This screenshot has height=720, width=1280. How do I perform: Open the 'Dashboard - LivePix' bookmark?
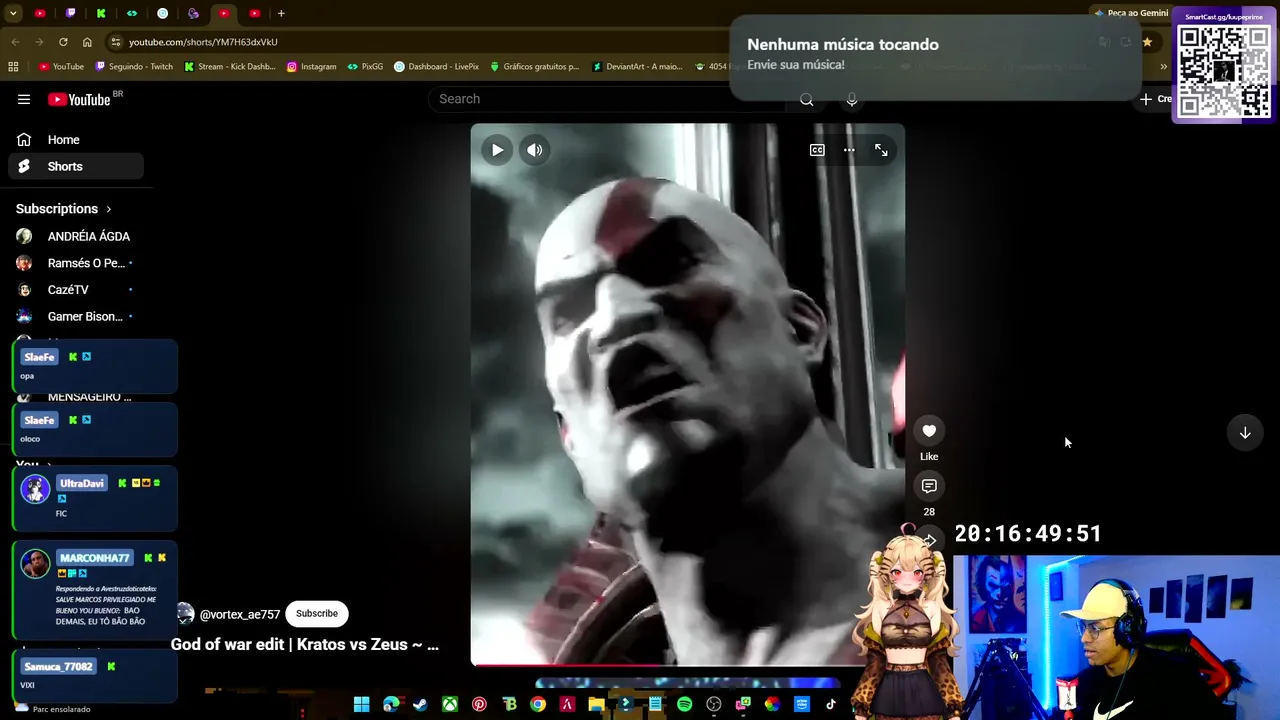click(436, 67)
